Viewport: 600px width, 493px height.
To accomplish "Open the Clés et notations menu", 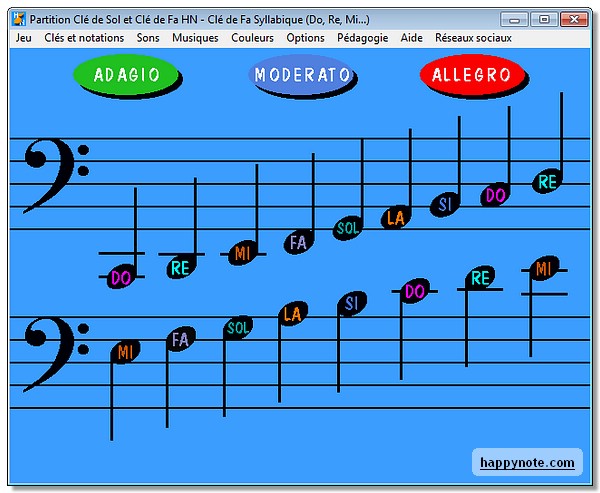I will [84, 38].
